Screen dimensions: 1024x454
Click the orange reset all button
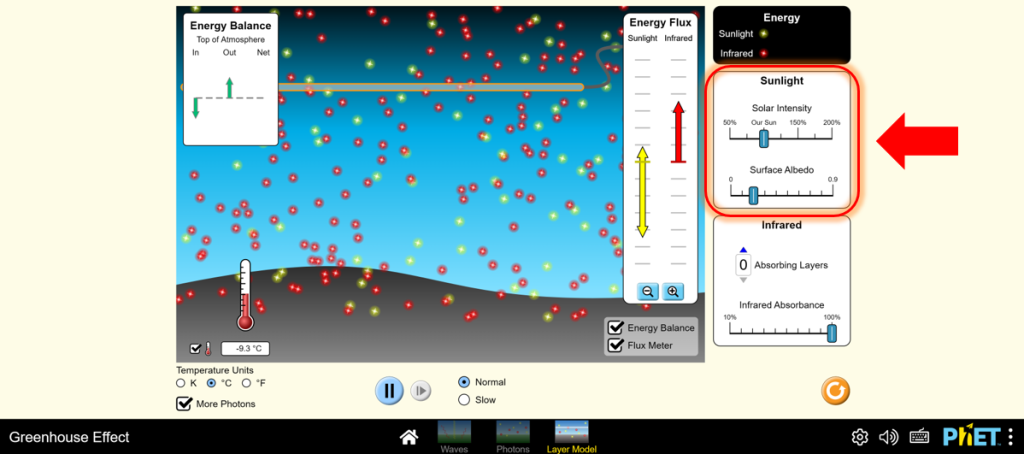(835, 391)
